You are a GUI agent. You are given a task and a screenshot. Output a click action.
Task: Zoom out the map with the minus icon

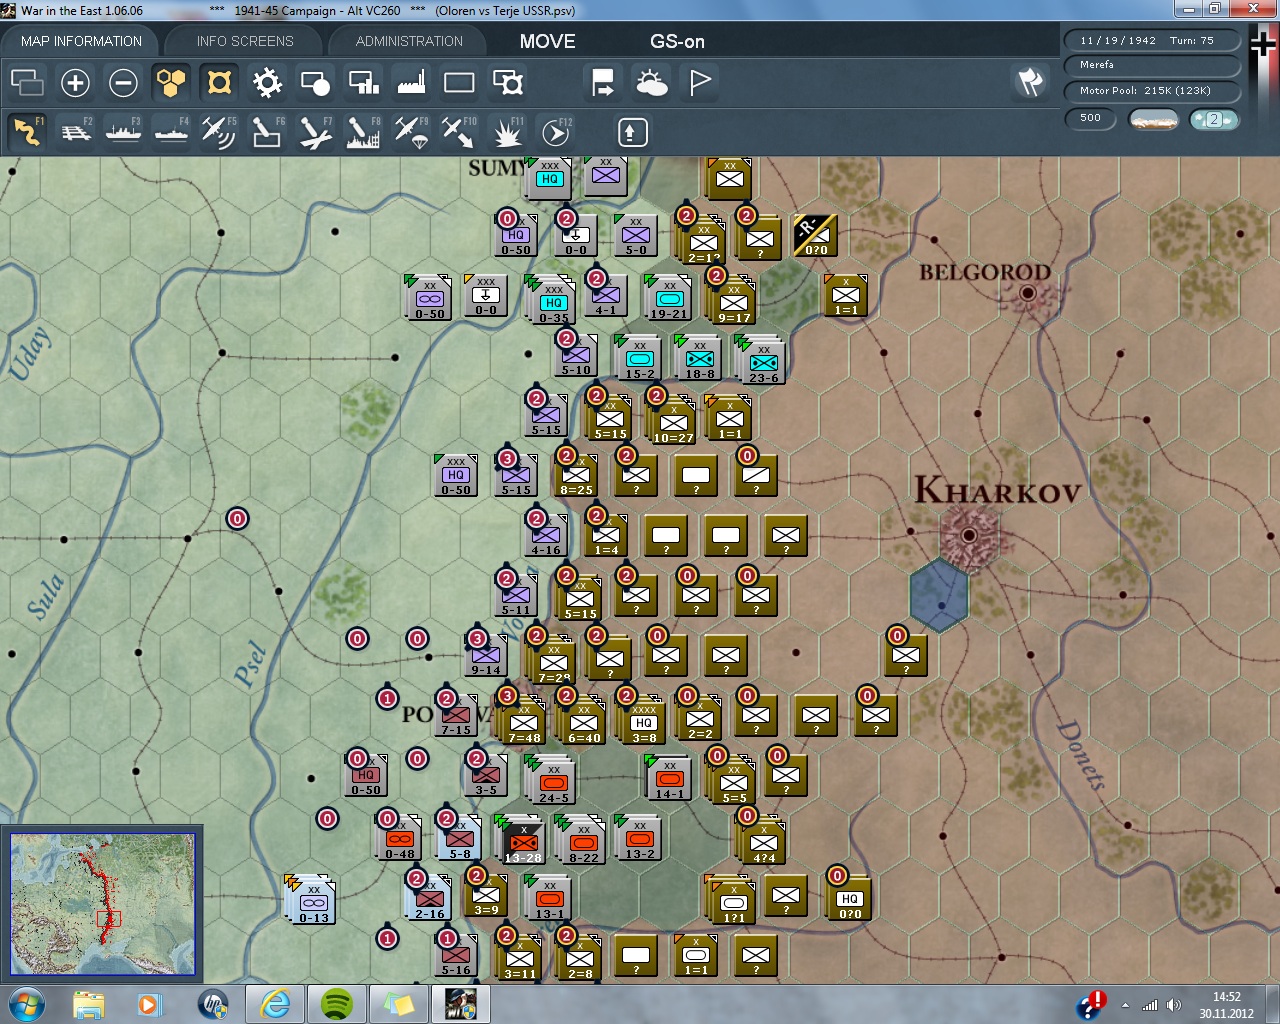(x=123, y=82)
